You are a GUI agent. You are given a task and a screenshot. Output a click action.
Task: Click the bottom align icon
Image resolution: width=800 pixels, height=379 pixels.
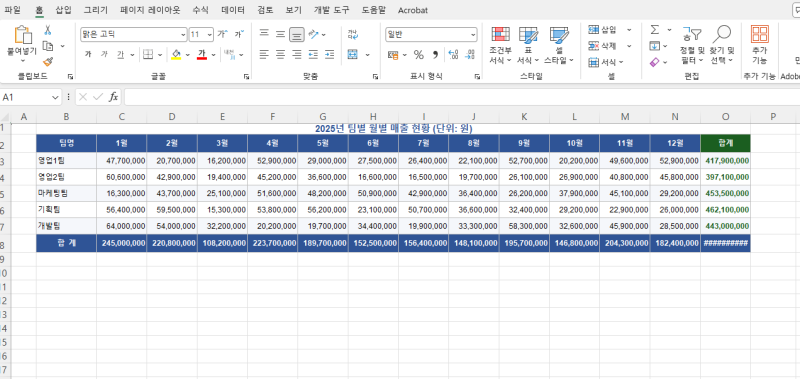[x=296, y=34]
